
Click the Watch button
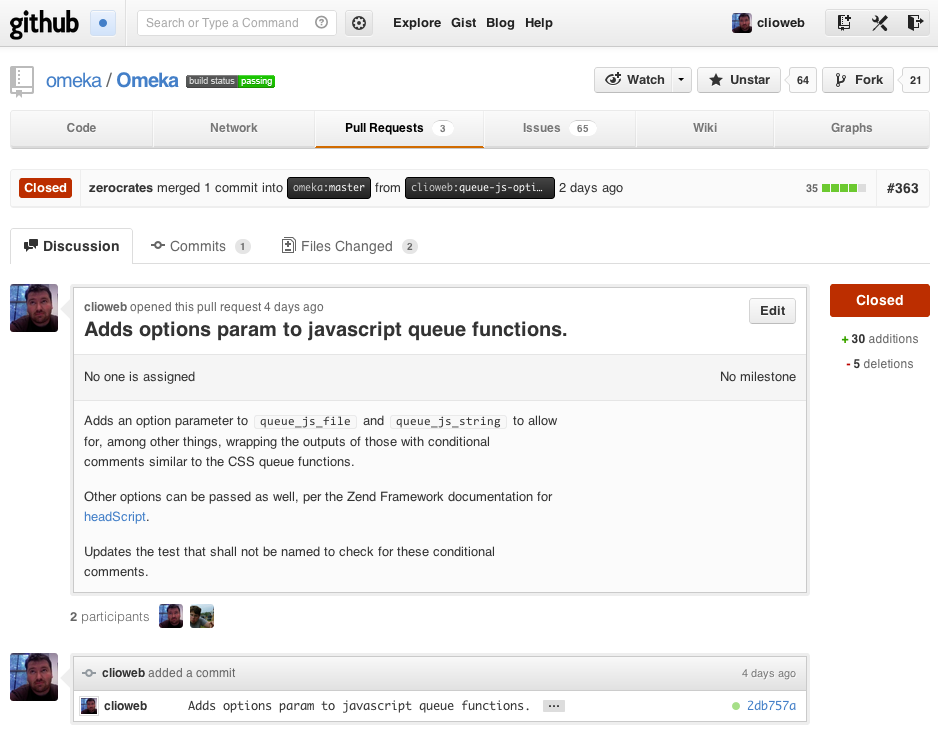coord(634,80)
